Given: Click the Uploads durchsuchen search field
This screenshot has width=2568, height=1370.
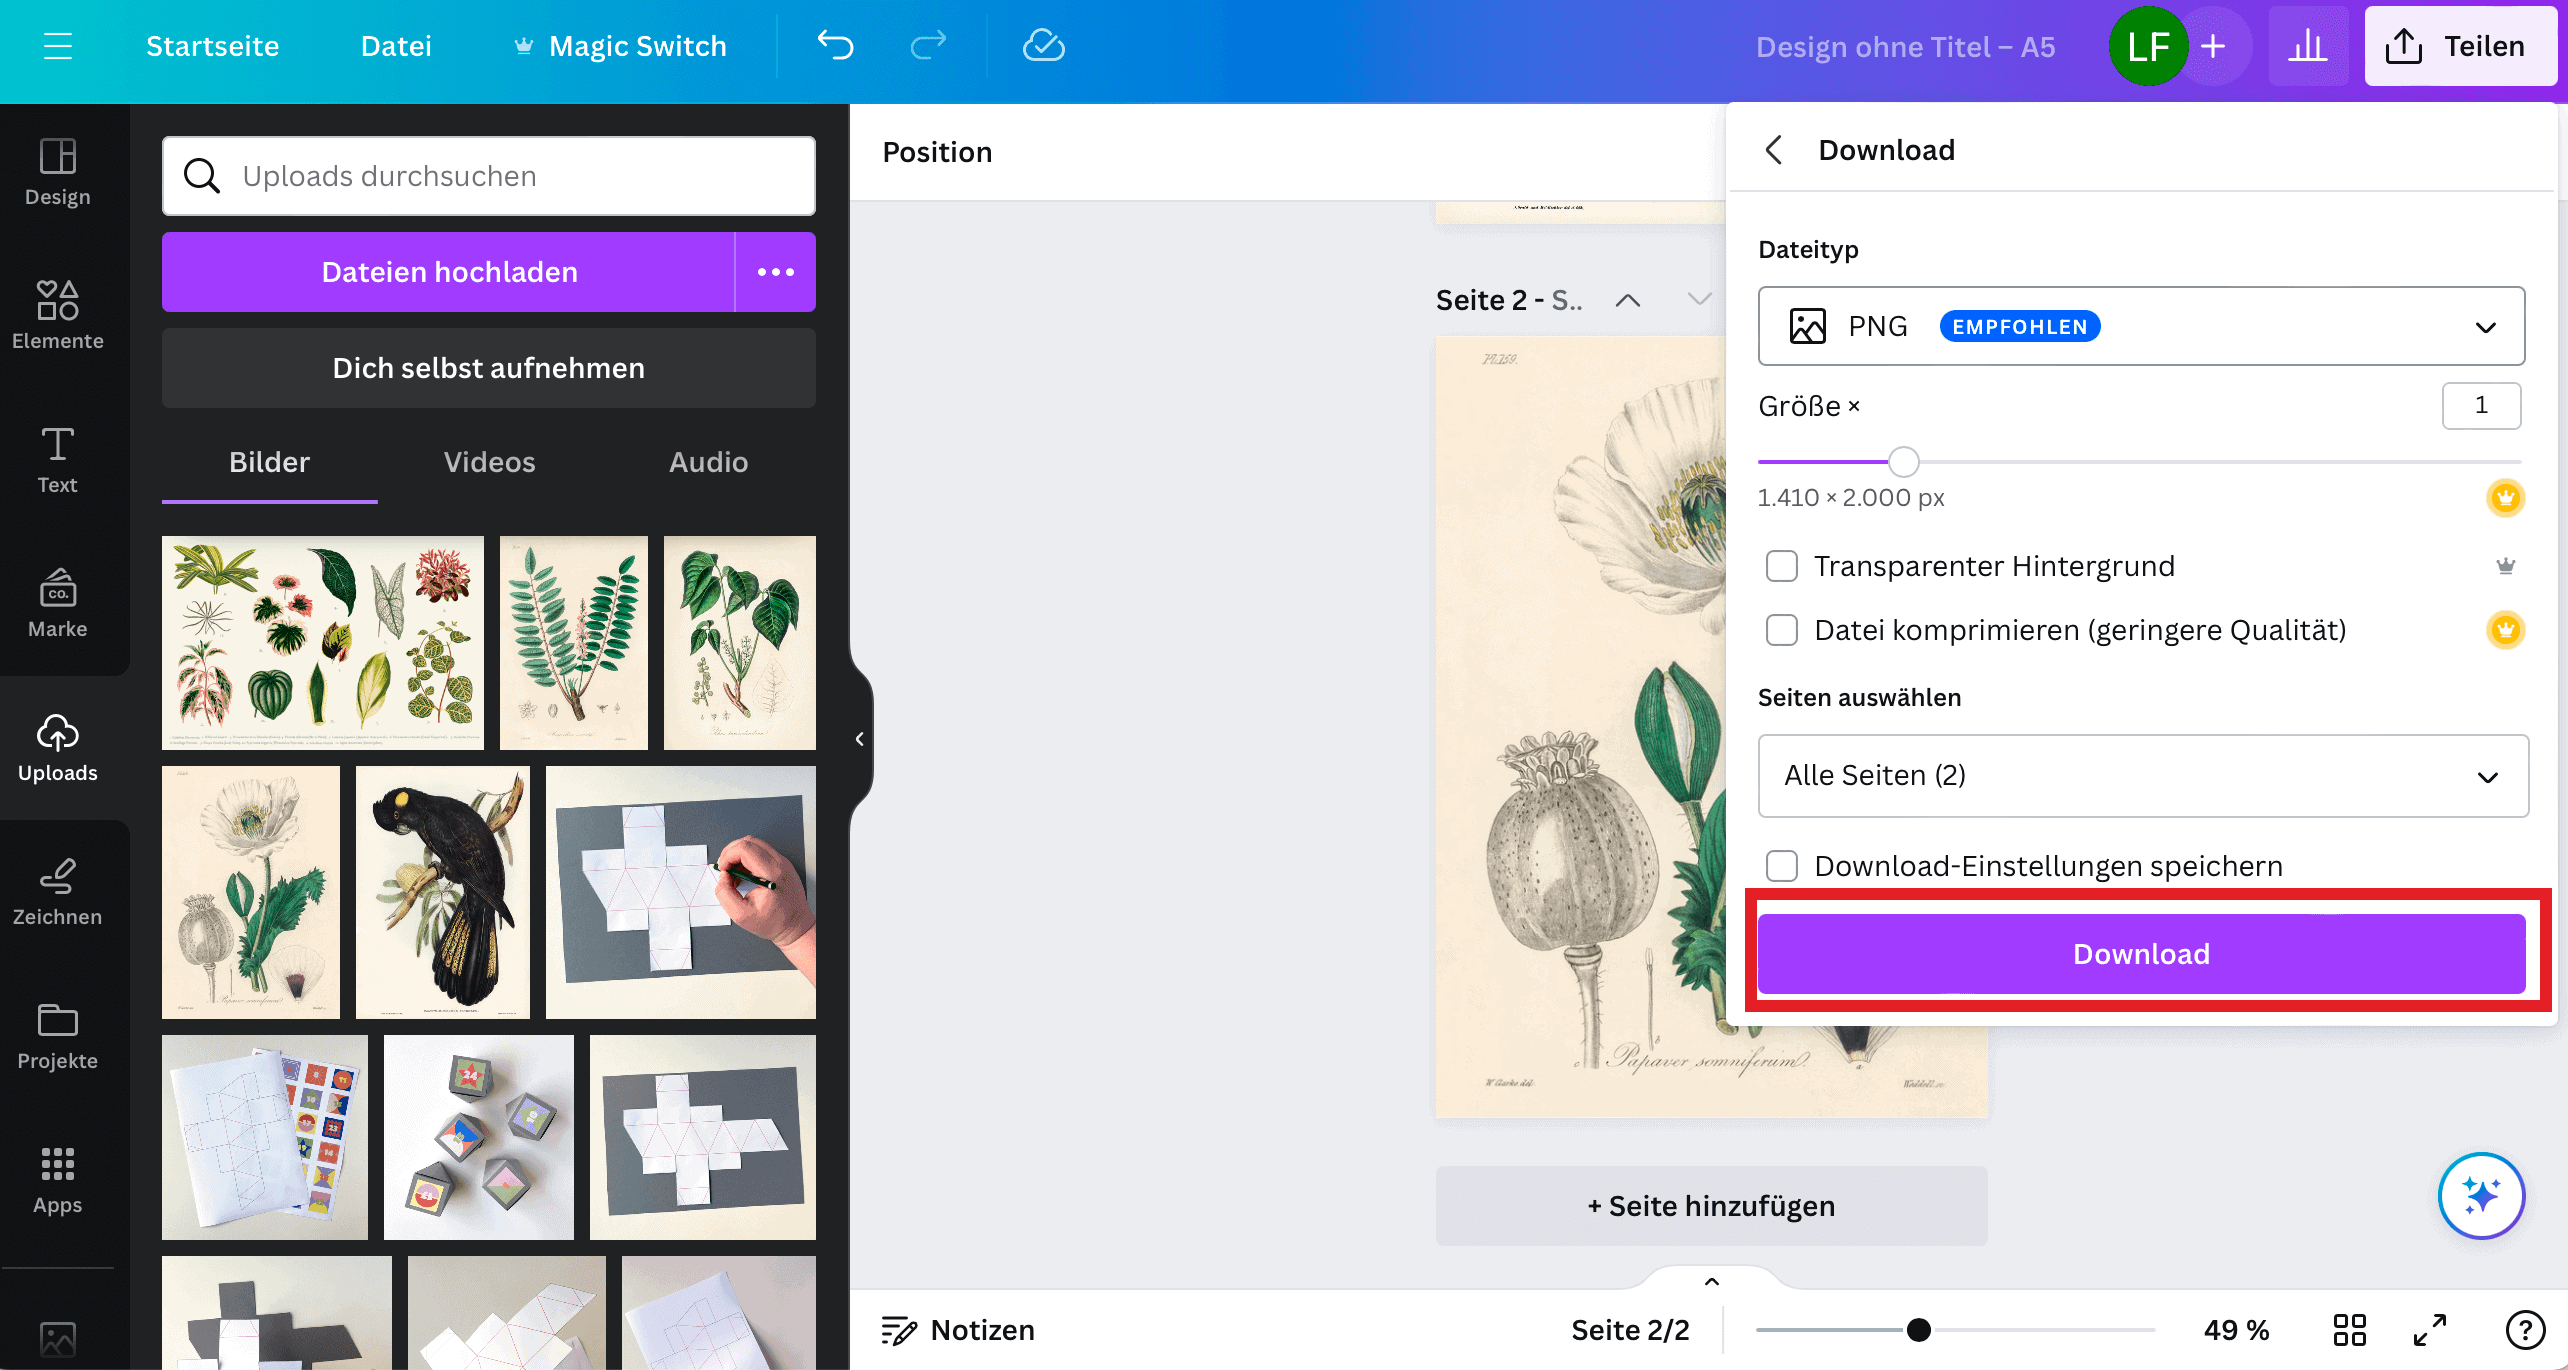Looking at the screenshot, I should coord(489,176).
